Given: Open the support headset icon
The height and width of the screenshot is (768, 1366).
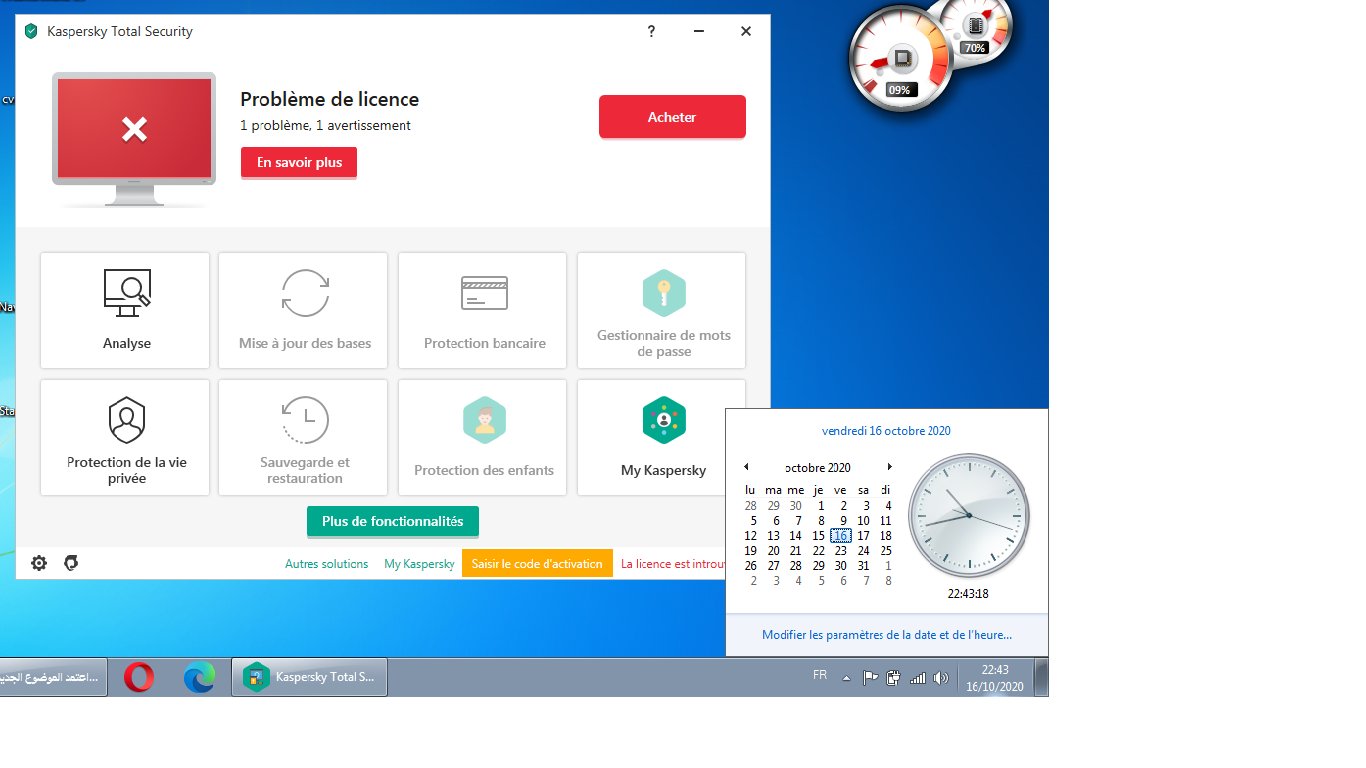Looking at the screenshot, I should point(71,563).
